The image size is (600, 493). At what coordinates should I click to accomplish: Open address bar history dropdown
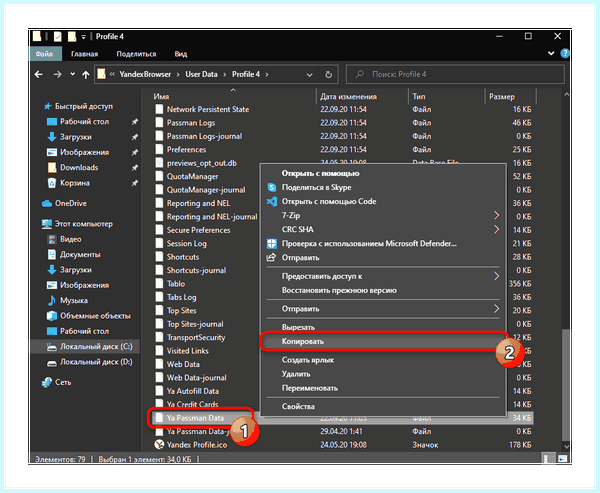click(309, 75)
